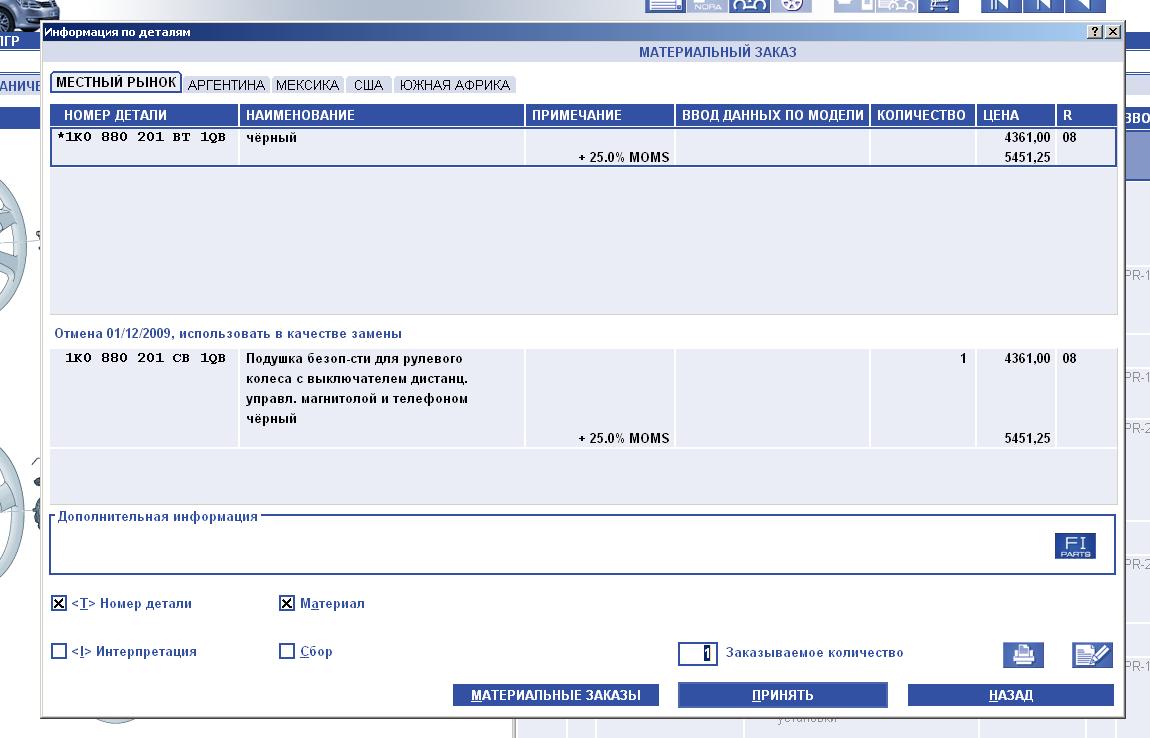Open МАТЕРИАЛЬНЫЕ ЗАКАЗЫ button
This screenshot has height=738, width=1150.
[555, 695]
